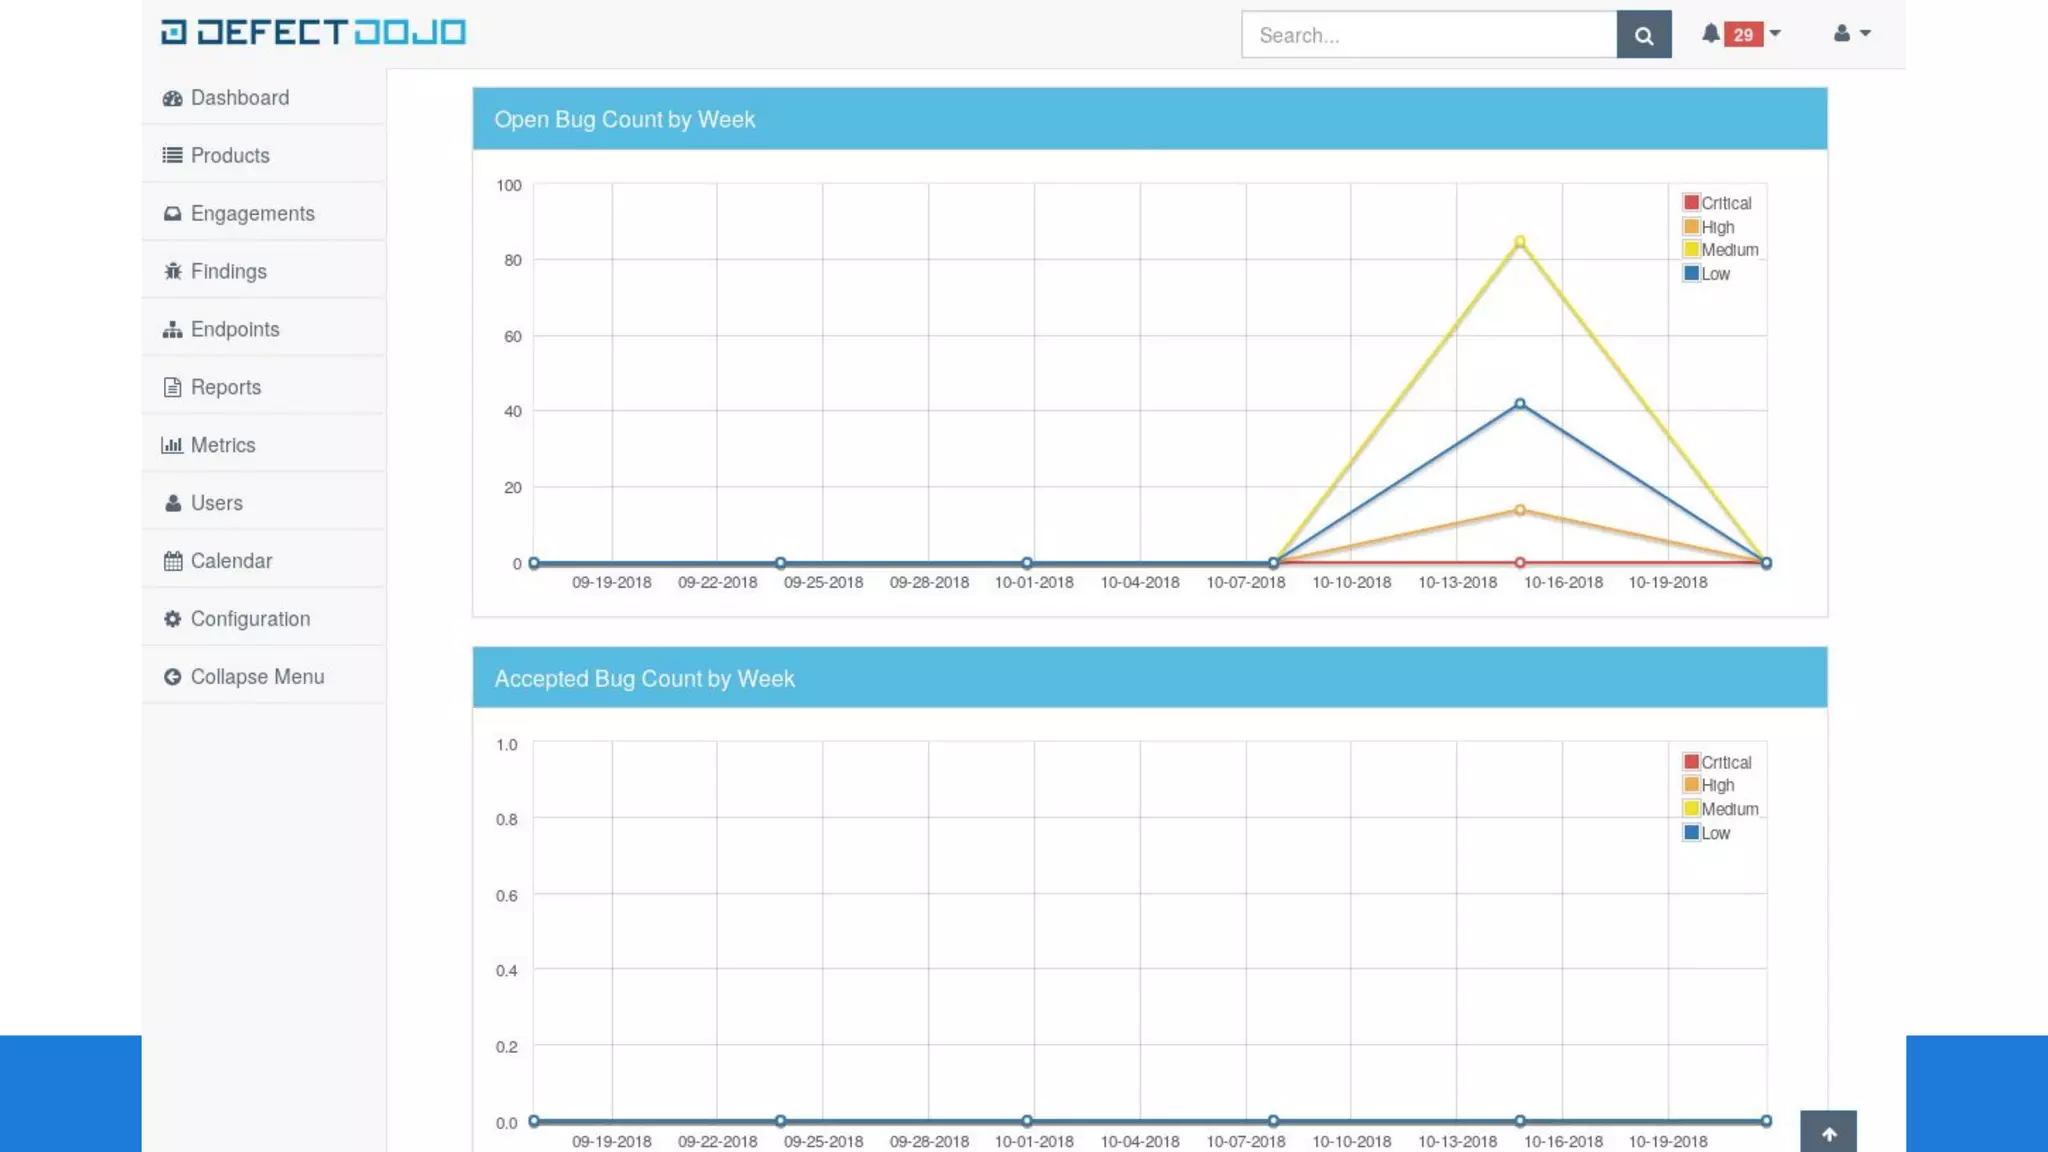
Task: Open Configuration in the sidebar
Action: pos(250,619)
